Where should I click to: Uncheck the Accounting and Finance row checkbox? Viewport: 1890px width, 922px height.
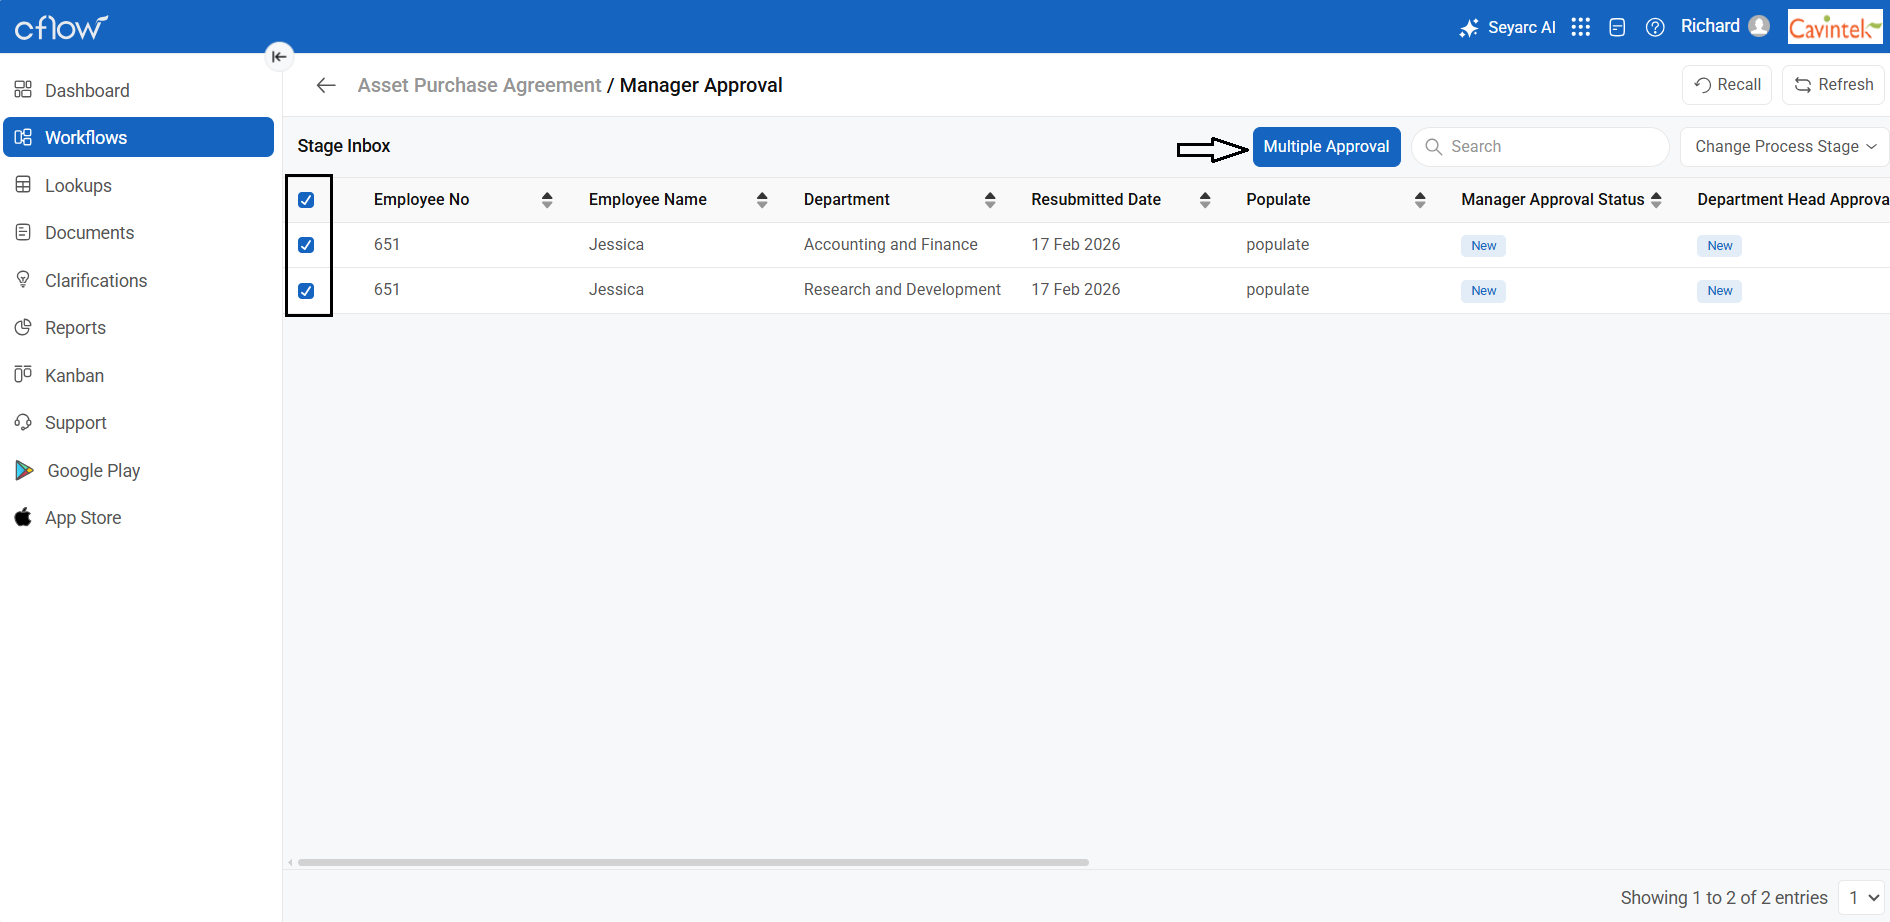[306, 245]
